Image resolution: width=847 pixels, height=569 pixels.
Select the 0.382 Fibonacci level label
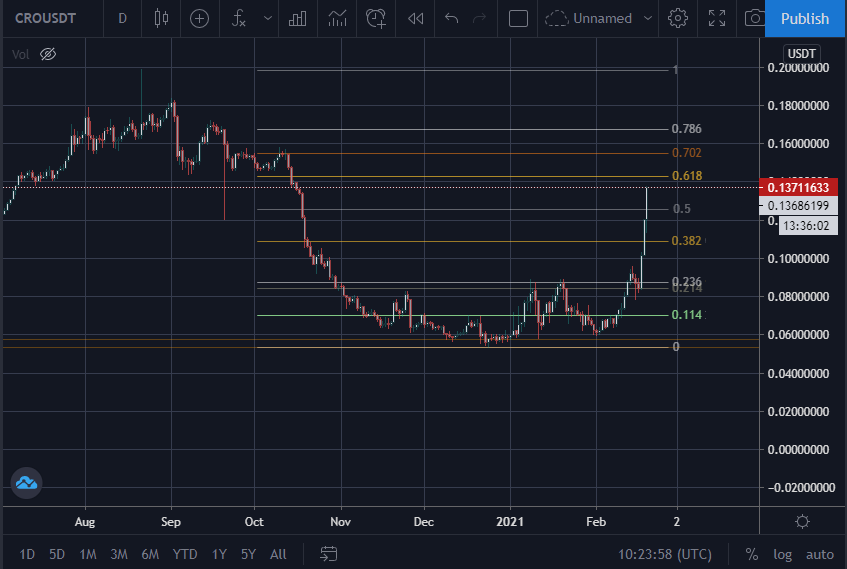[687, 240]
